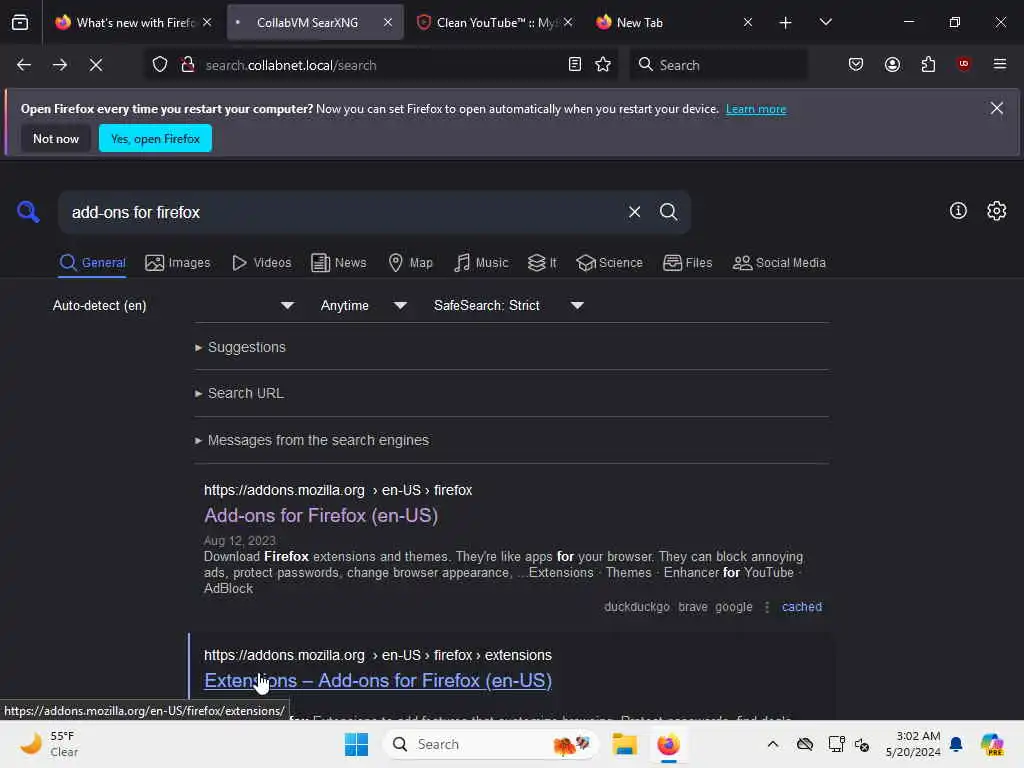Click the insecure connection padlock icon
Image resolution: width=1024 pixels, height=768 pixels.
click(x=188, y=65)
